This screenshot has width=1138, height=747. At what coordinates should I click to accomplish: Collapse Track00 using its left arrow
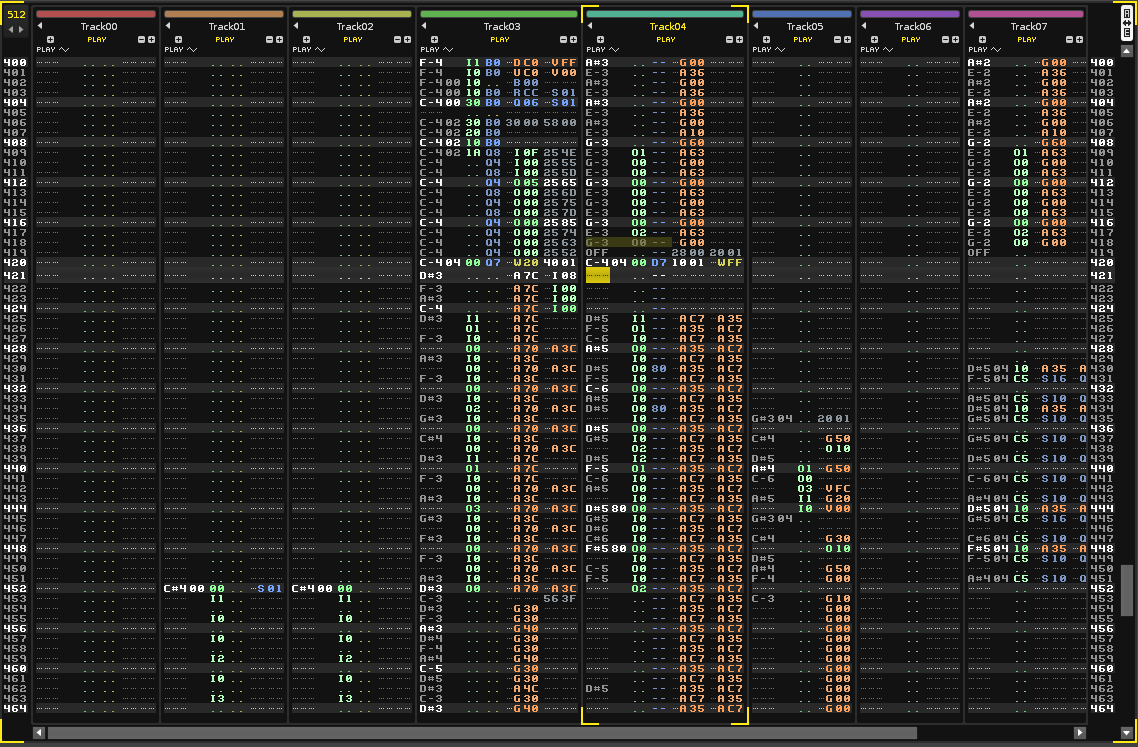(41, 27)
